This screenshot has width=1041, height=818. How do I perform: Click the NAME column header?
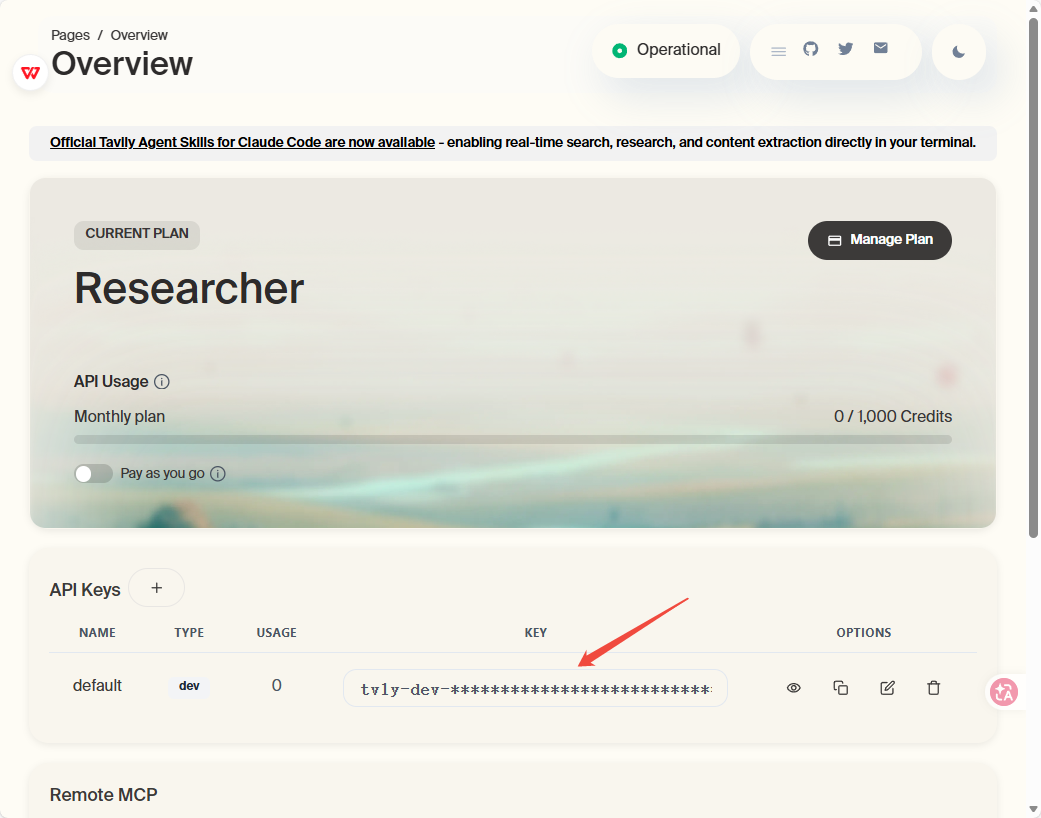click(x=98, y=633)
